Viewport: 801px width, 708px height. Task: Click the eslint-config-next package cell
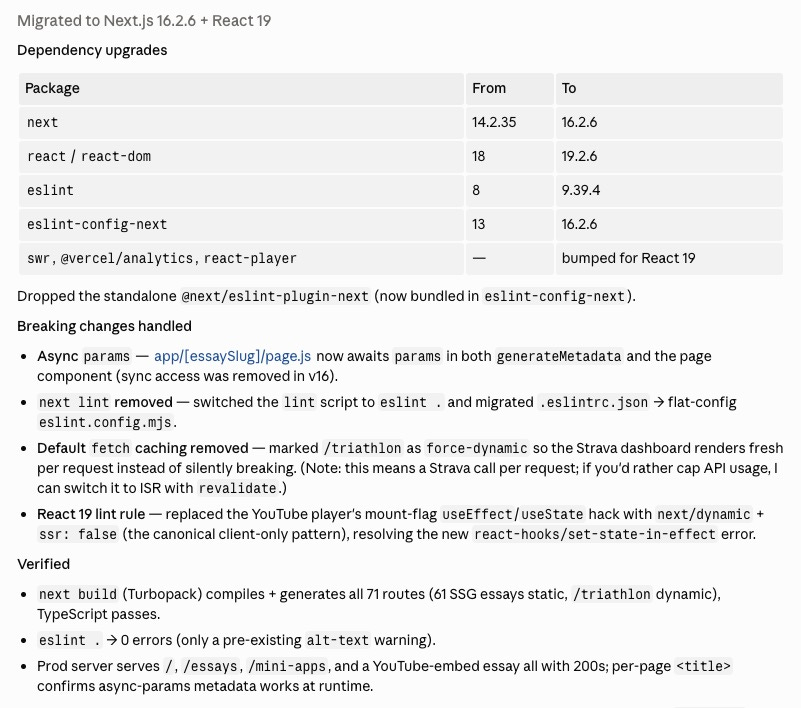pyautogui.click(x=241, y=224)
